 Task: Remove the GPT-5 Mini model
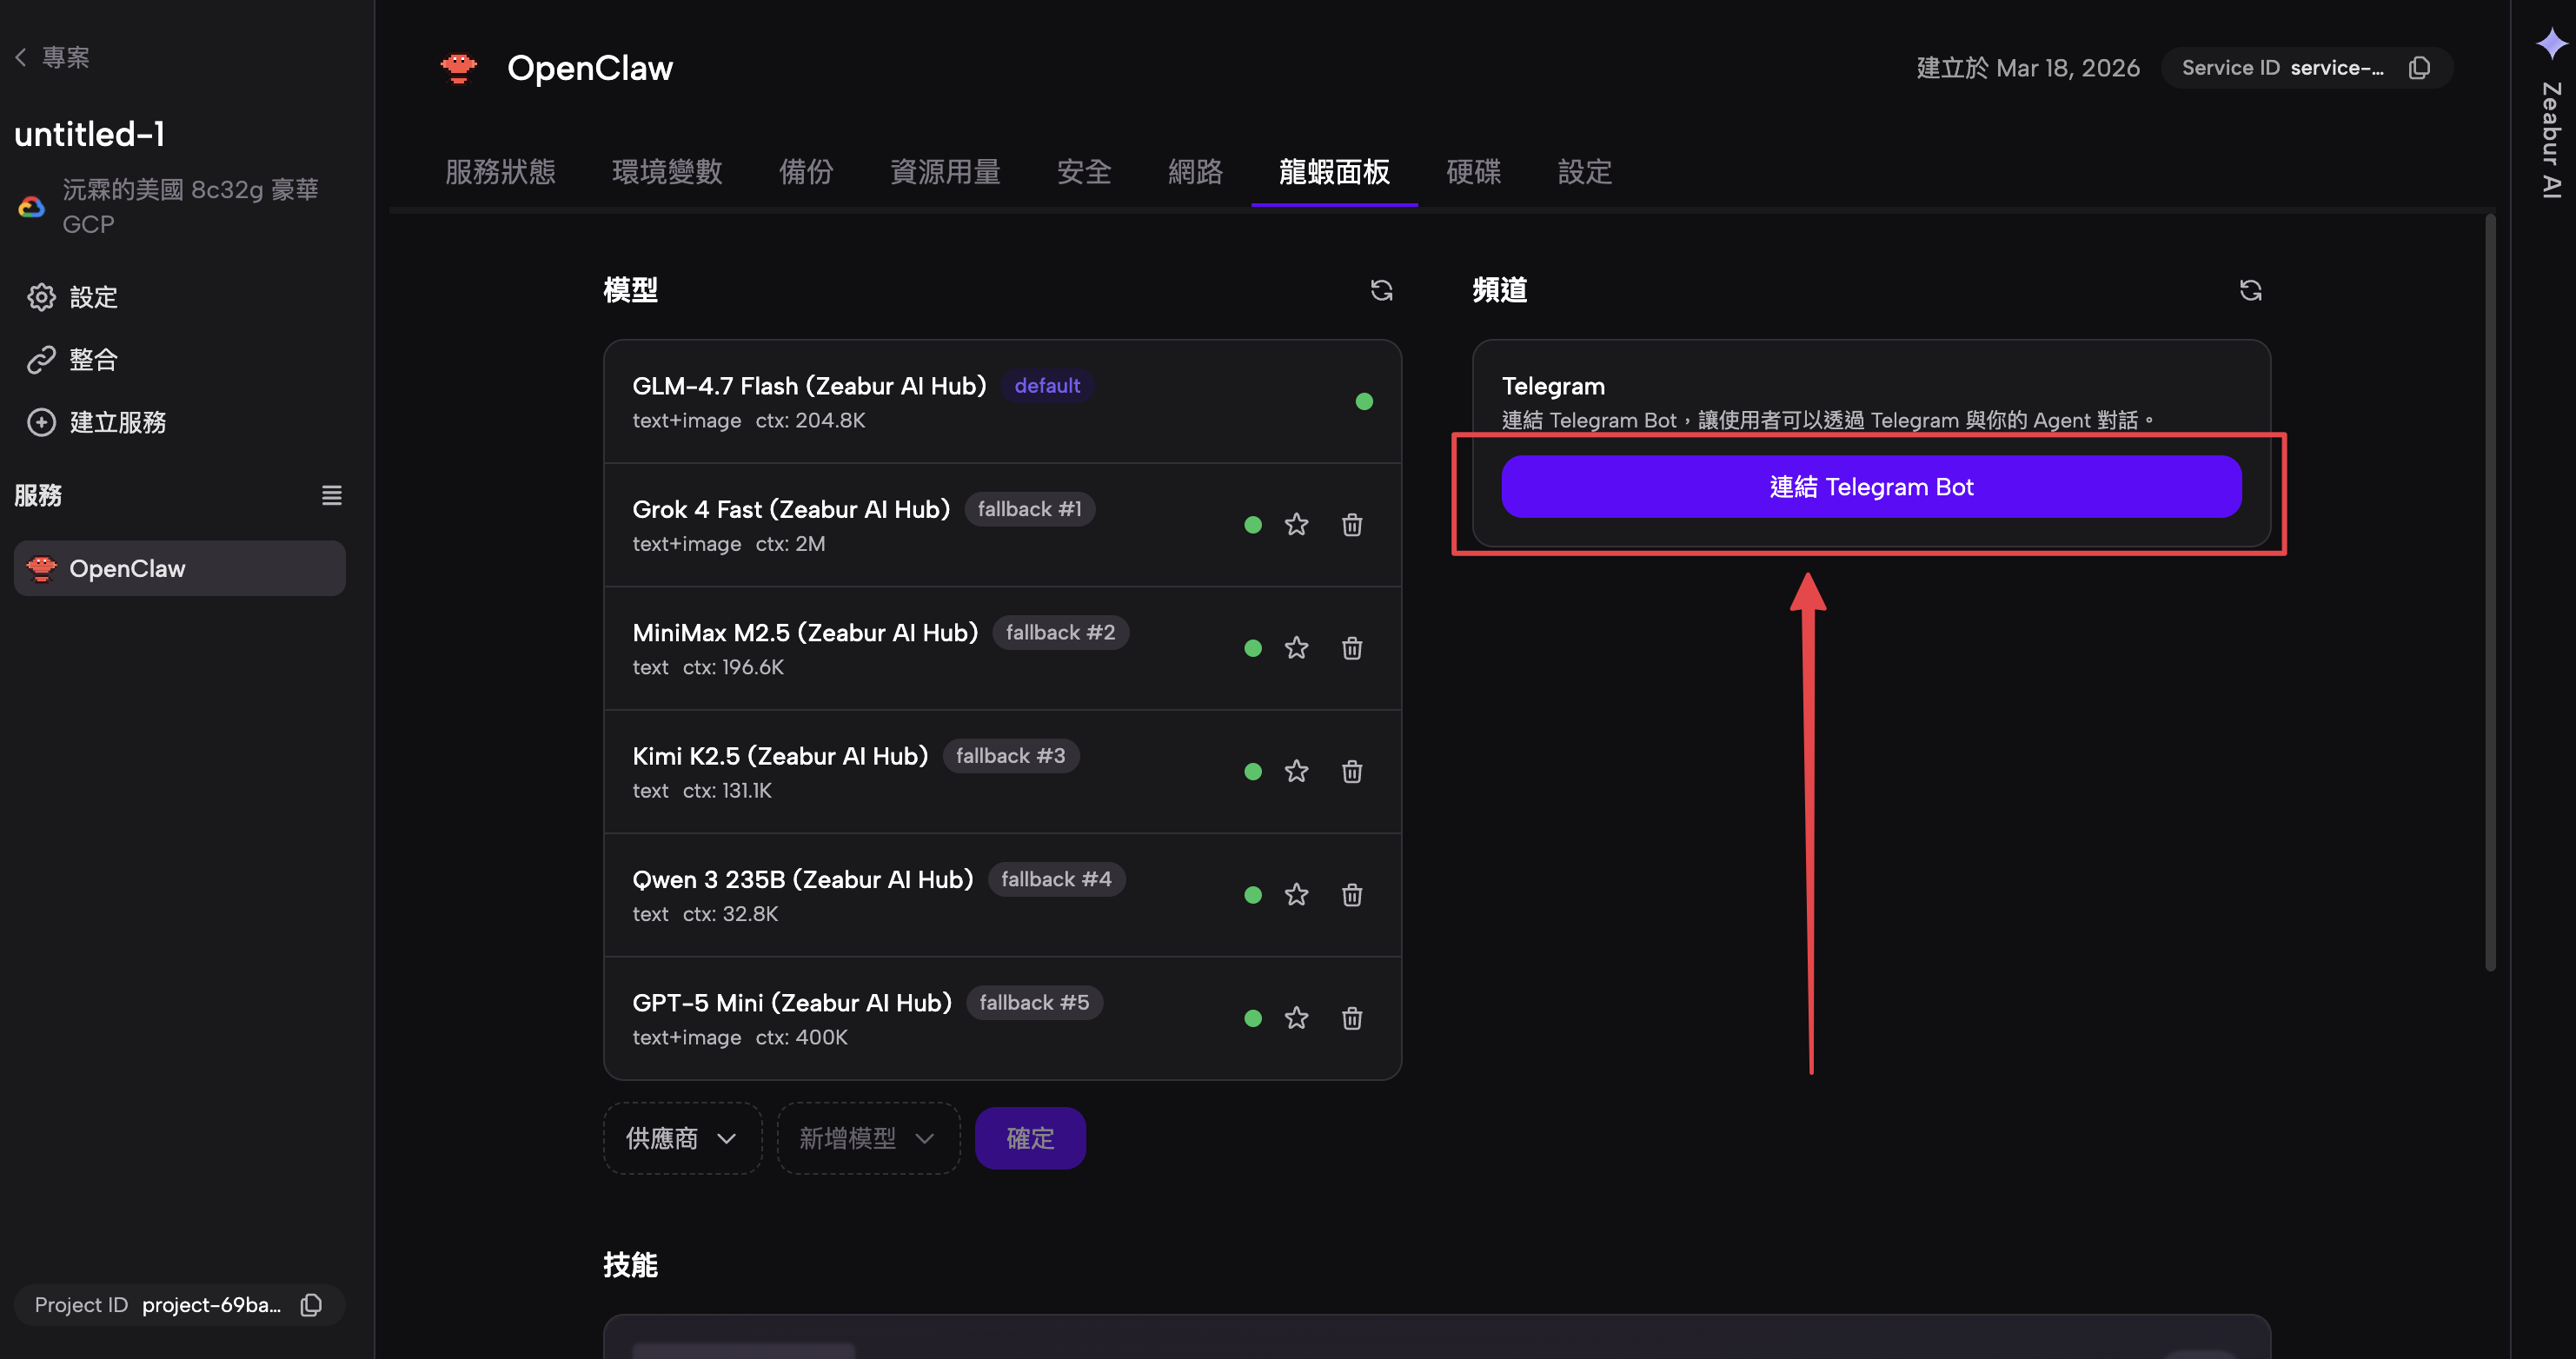[1351, 1018]
